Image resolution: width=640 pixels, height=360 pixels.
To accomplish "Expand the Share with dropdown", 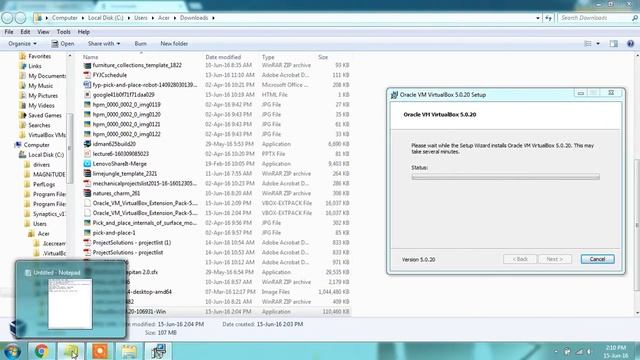I will click(104, 44).
